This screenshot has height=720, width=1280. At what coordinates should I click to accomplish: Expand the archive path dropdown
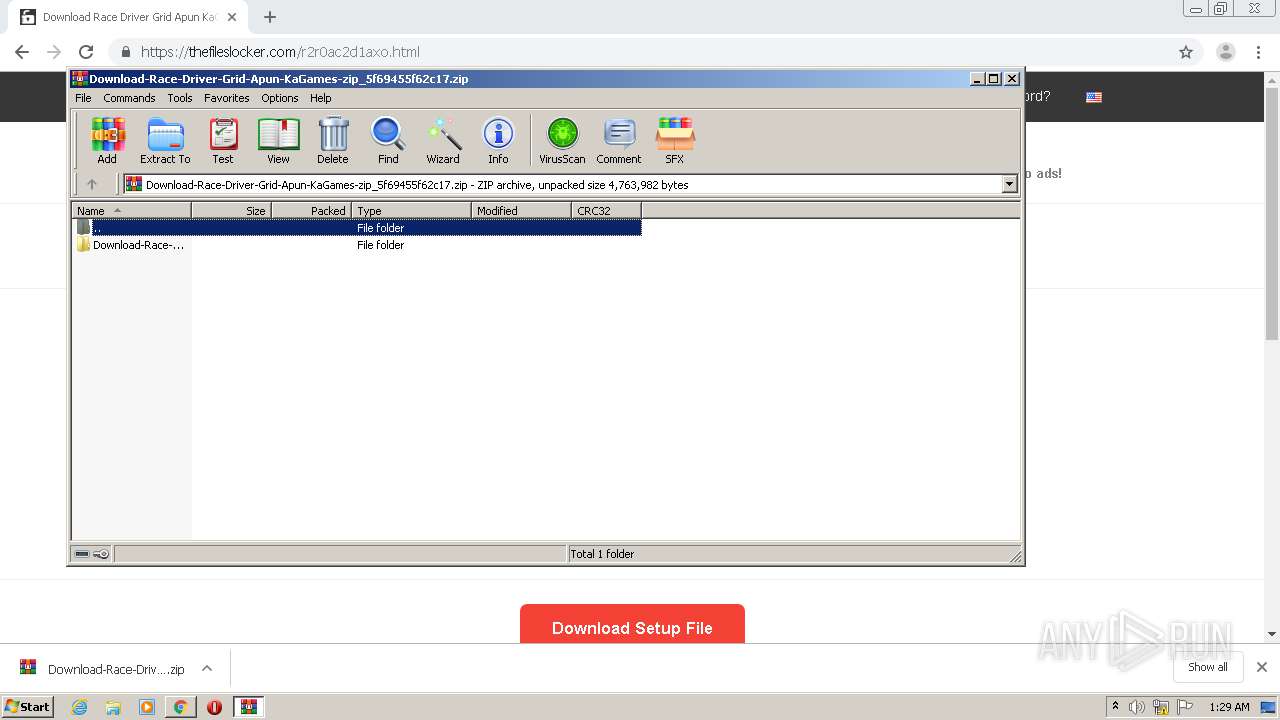(1009, 184)
